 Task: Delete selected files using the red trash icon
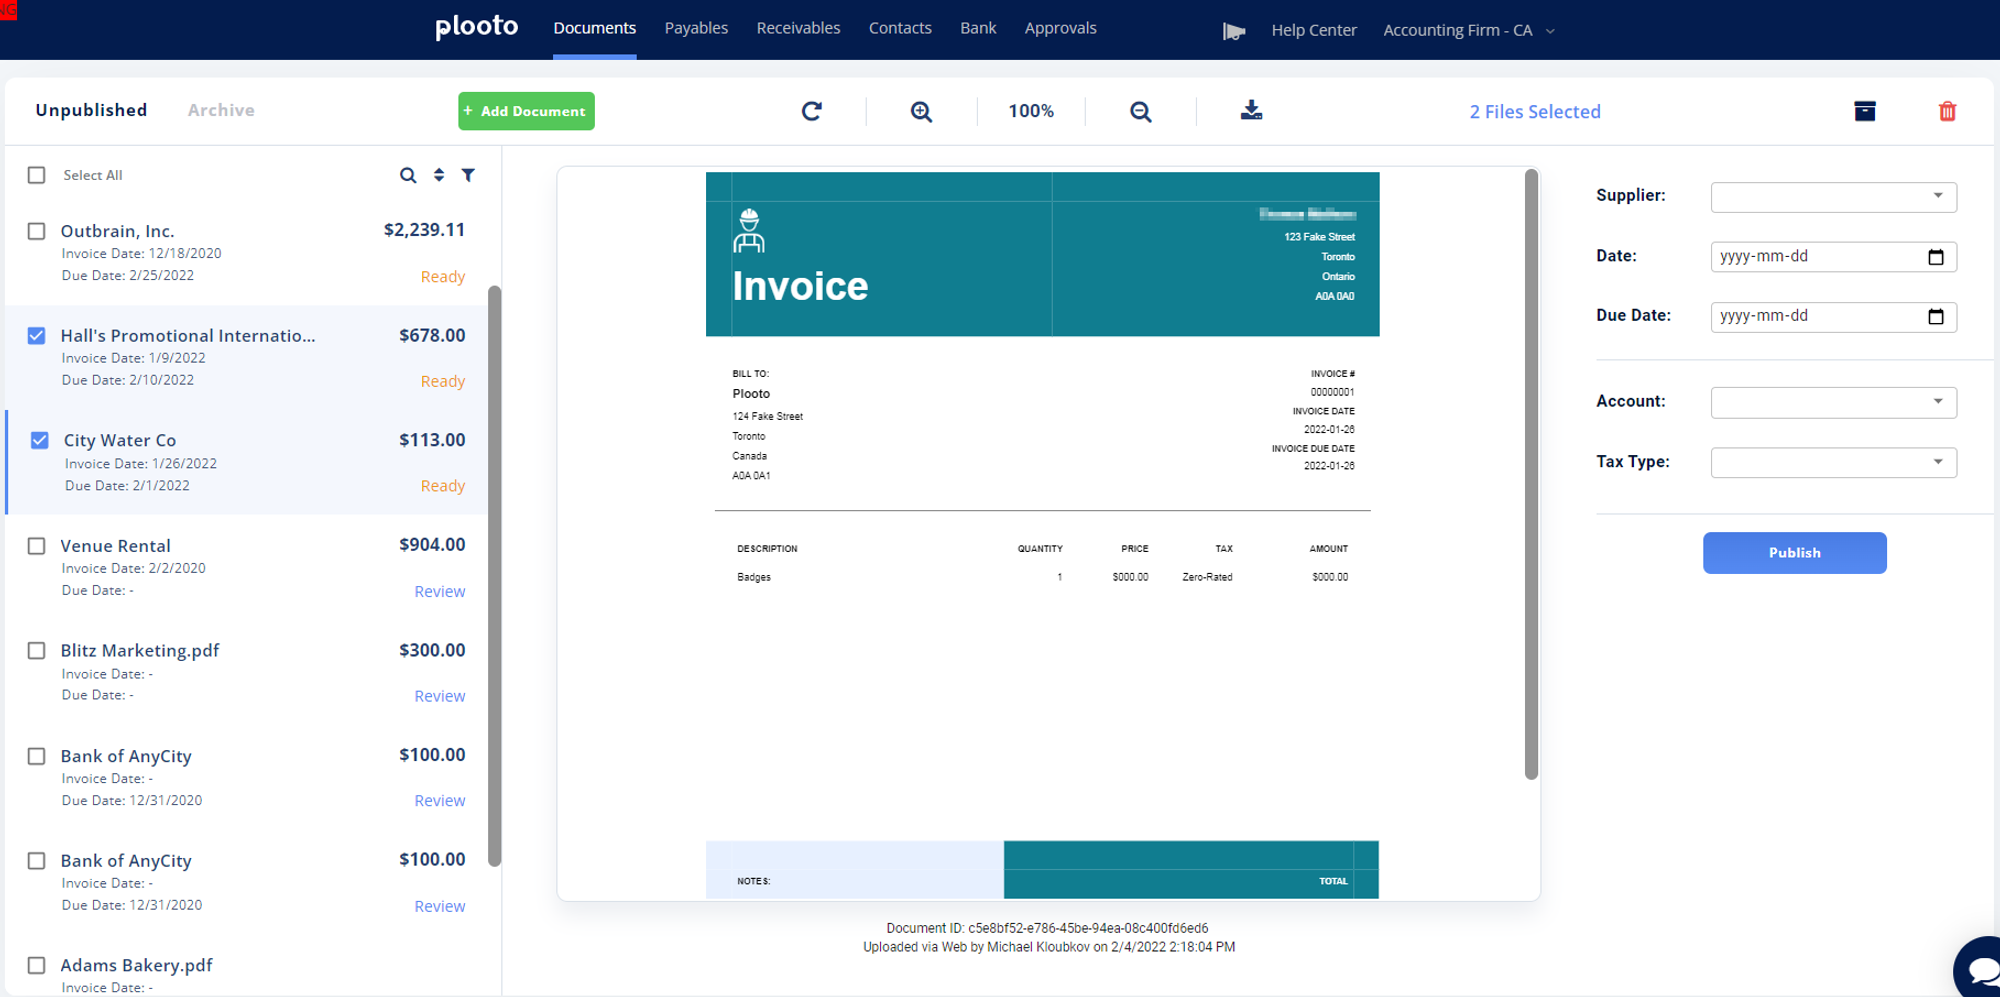click(1946, 111)
